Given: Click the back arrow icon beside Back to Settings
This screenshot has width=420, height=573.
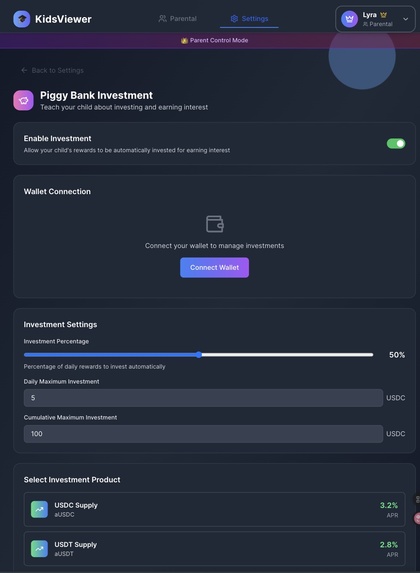Looking at the screenshot, I should pos(24,70).
